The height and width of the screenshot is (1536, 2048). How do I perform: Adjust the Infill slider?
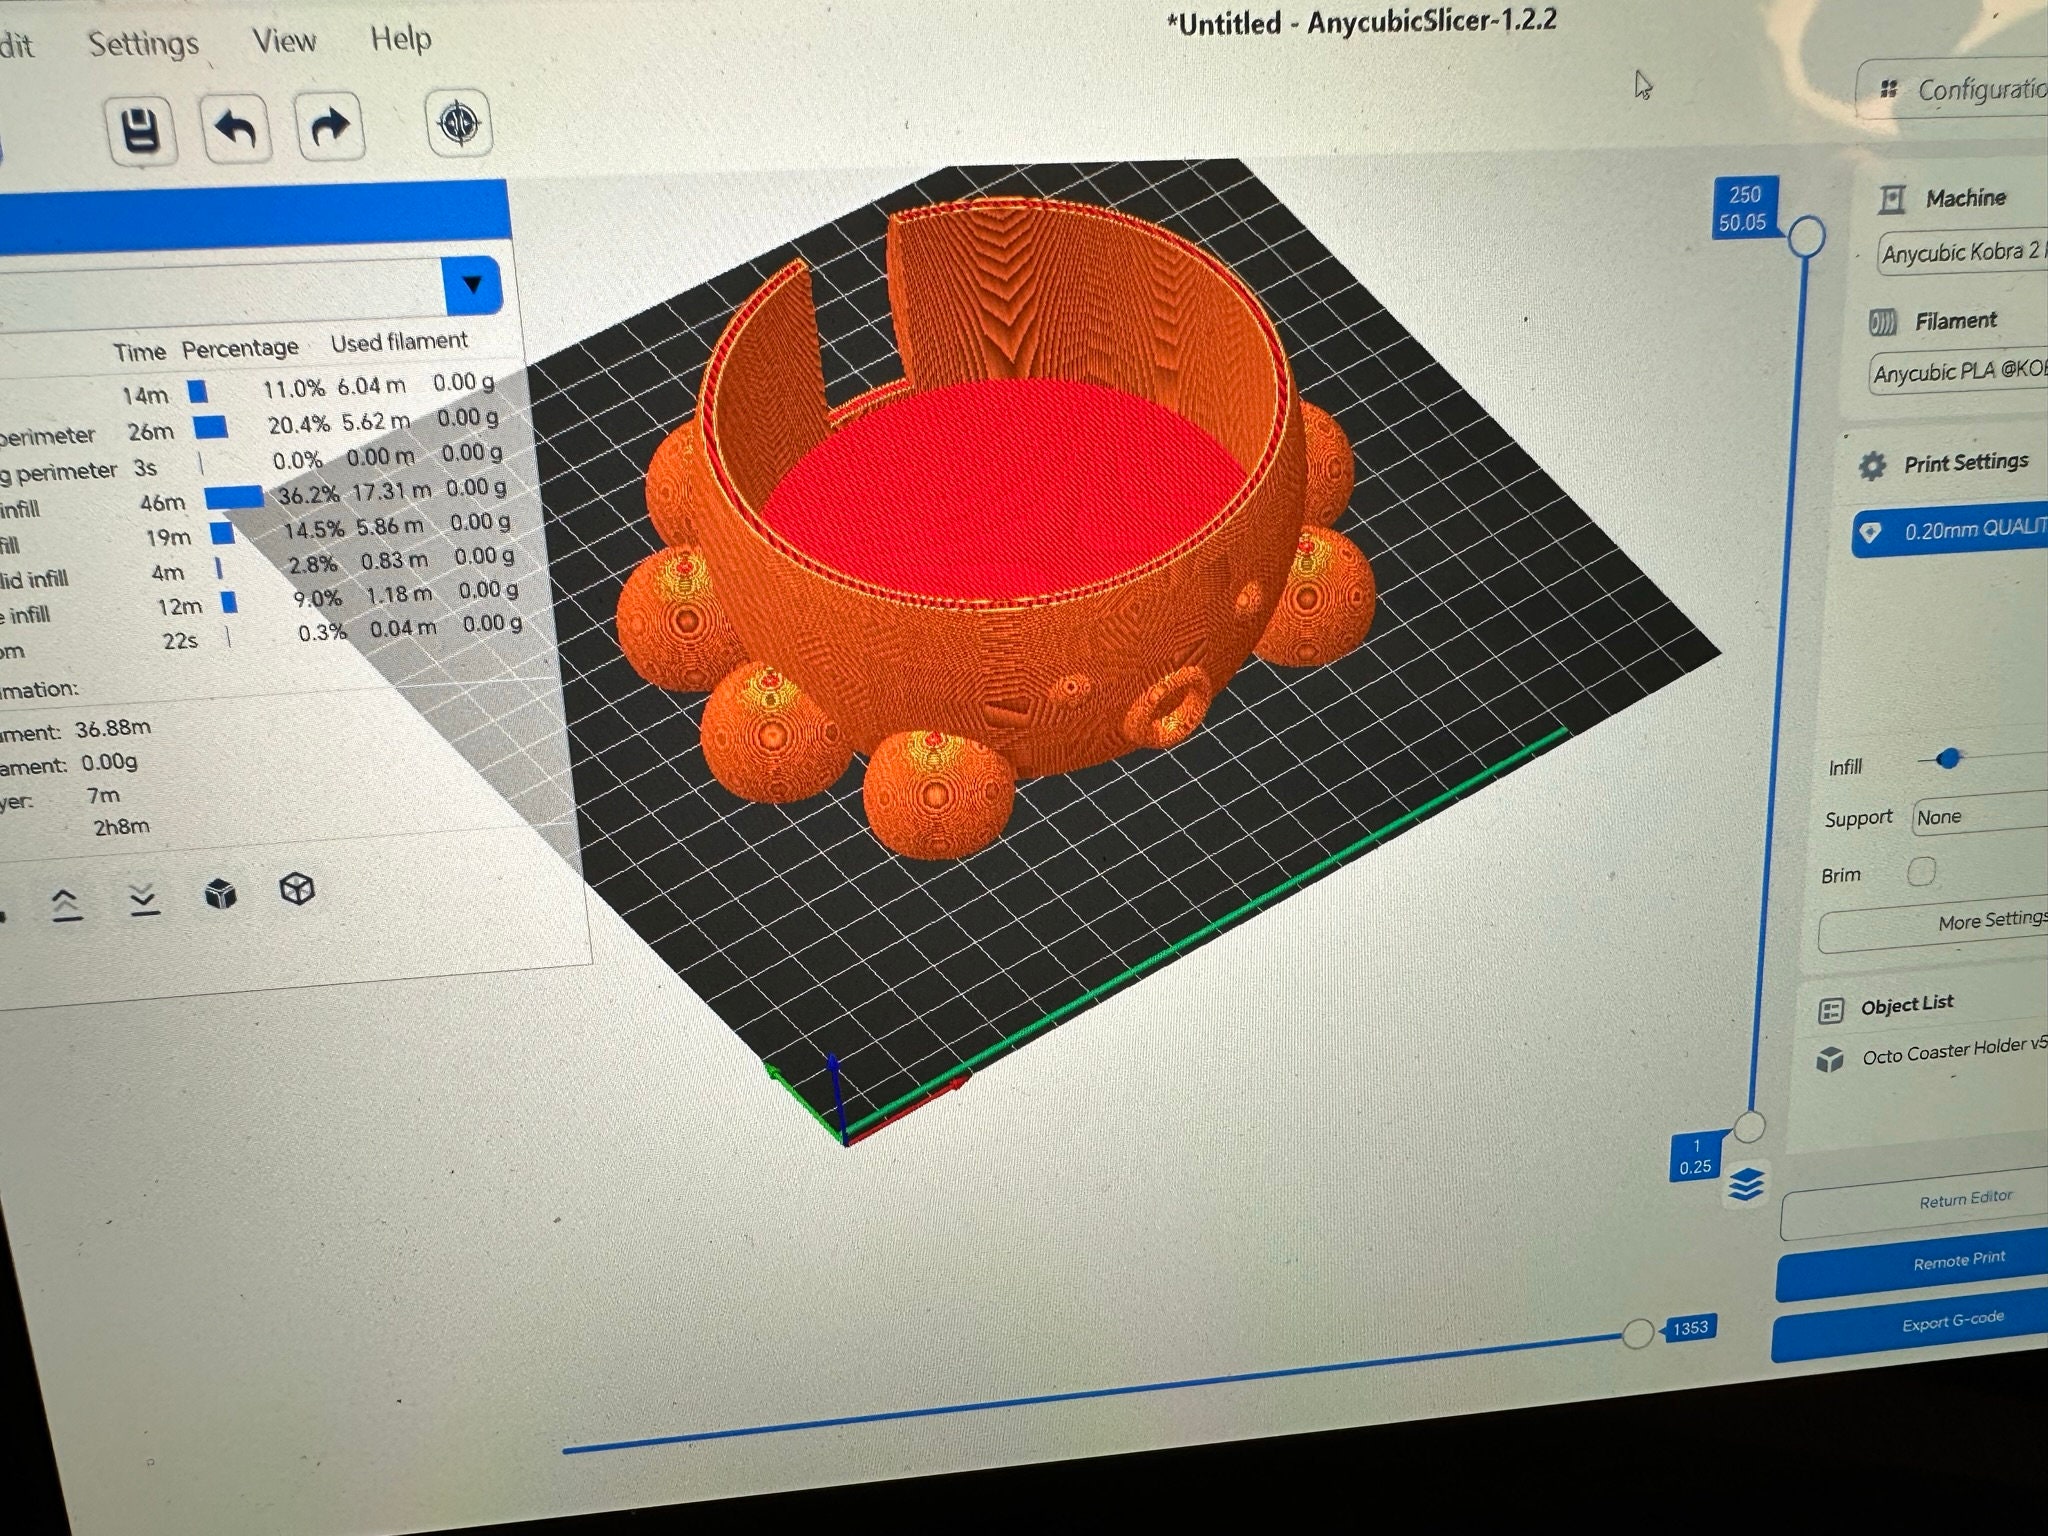[1951, 759]
